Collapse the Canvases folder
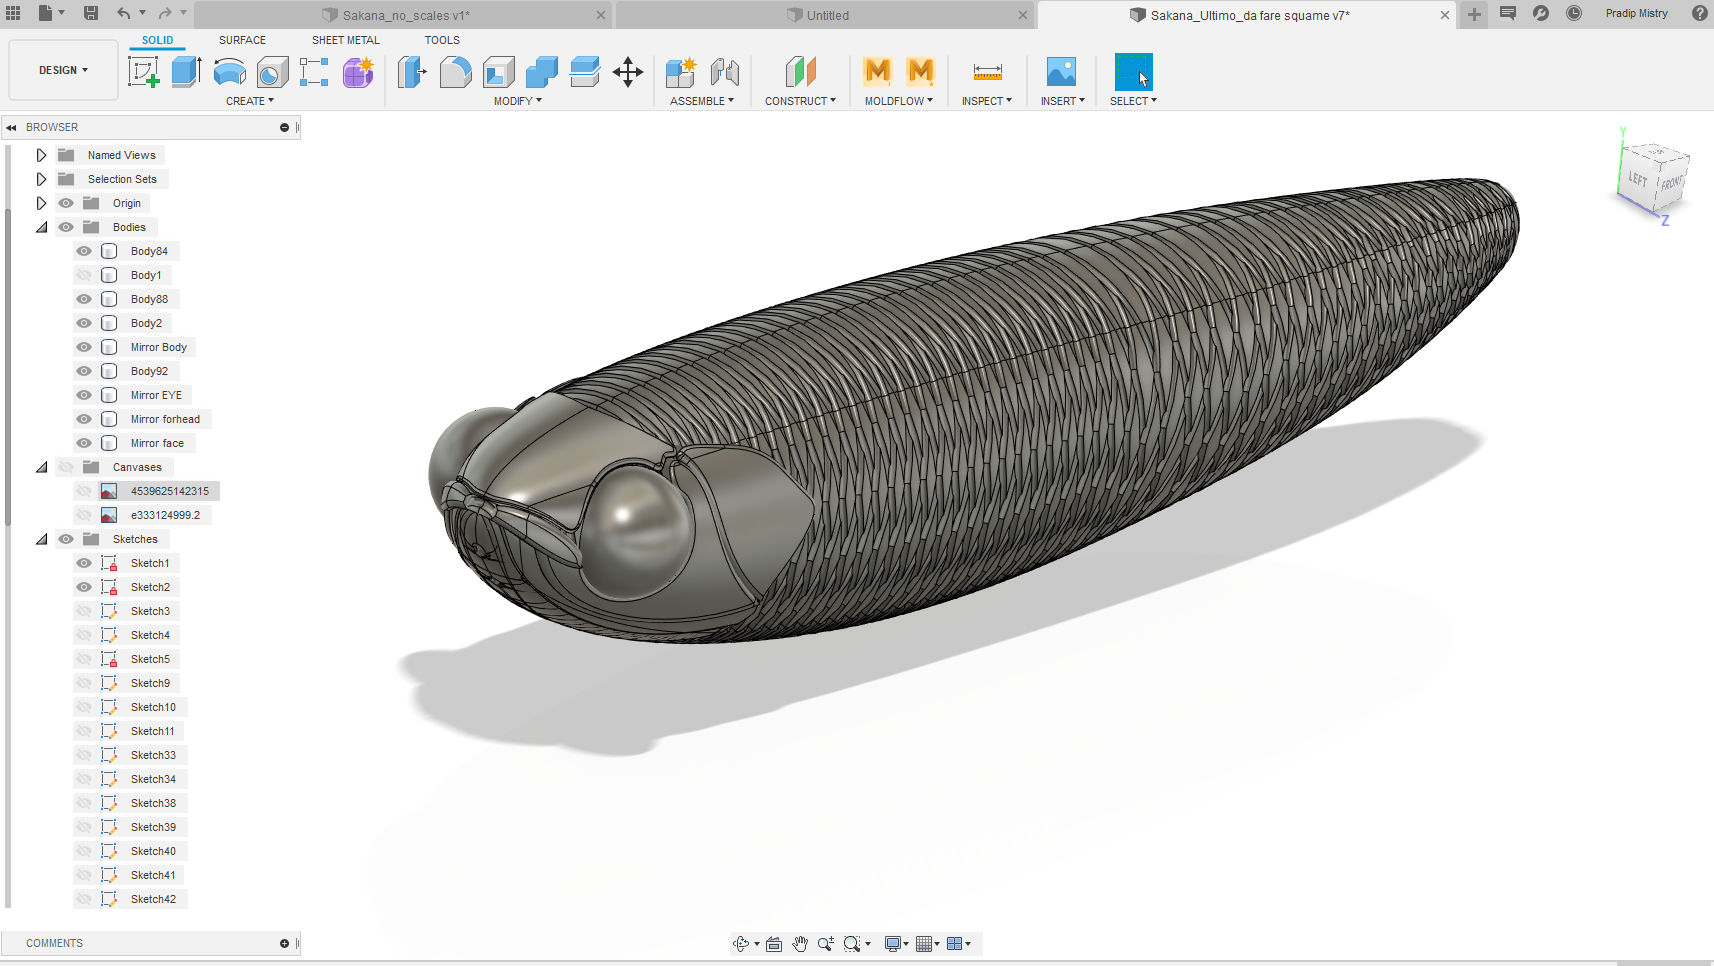 tap(41, 467)
